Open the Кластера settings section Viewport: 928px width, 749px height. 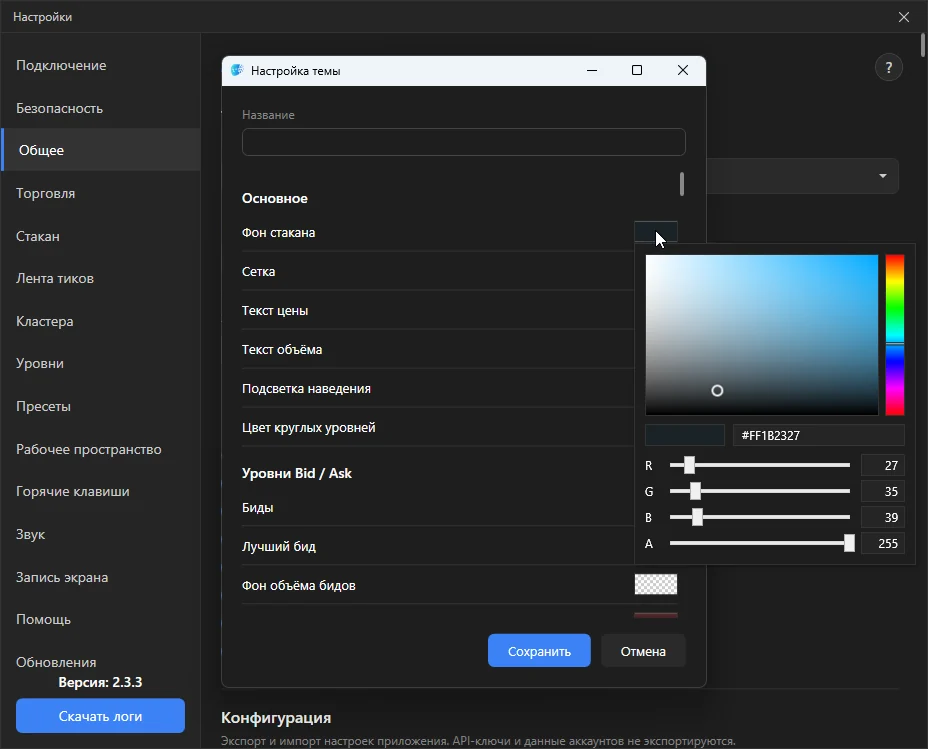click(101, 321)
